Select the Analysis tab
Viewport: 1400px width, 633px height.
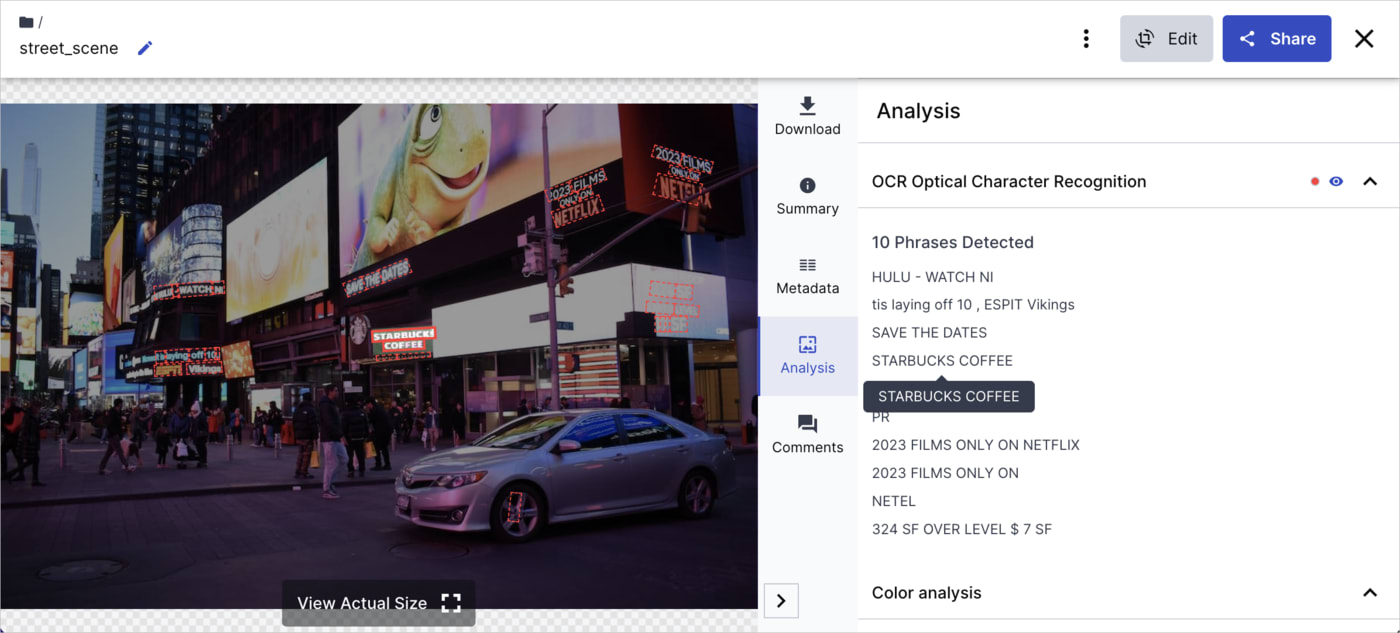point(807,356)
